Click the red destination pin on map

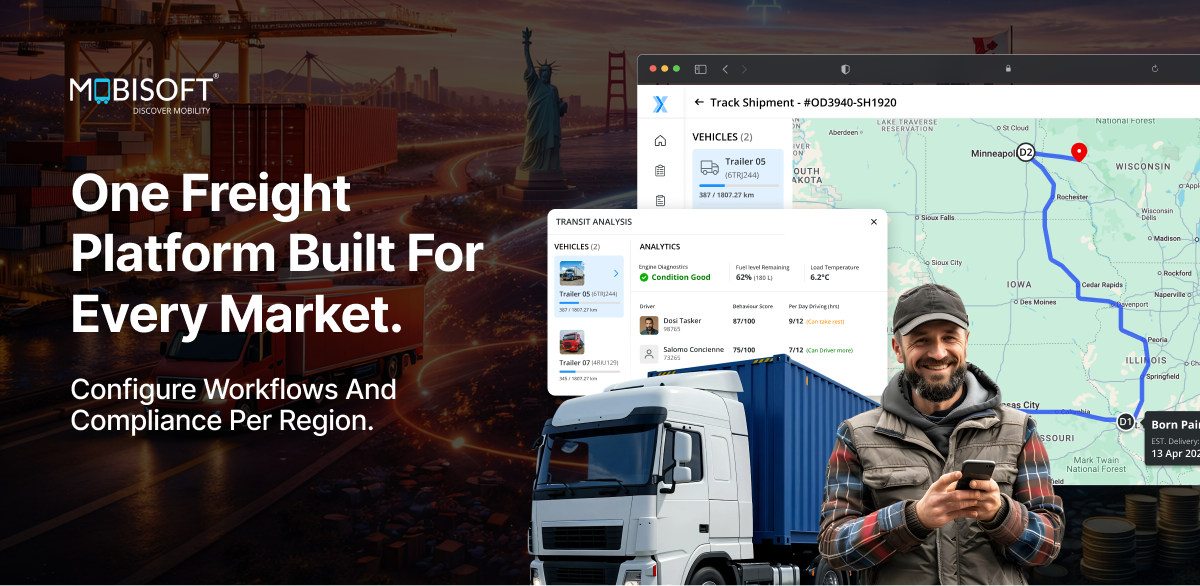(x=1078, y=152)
